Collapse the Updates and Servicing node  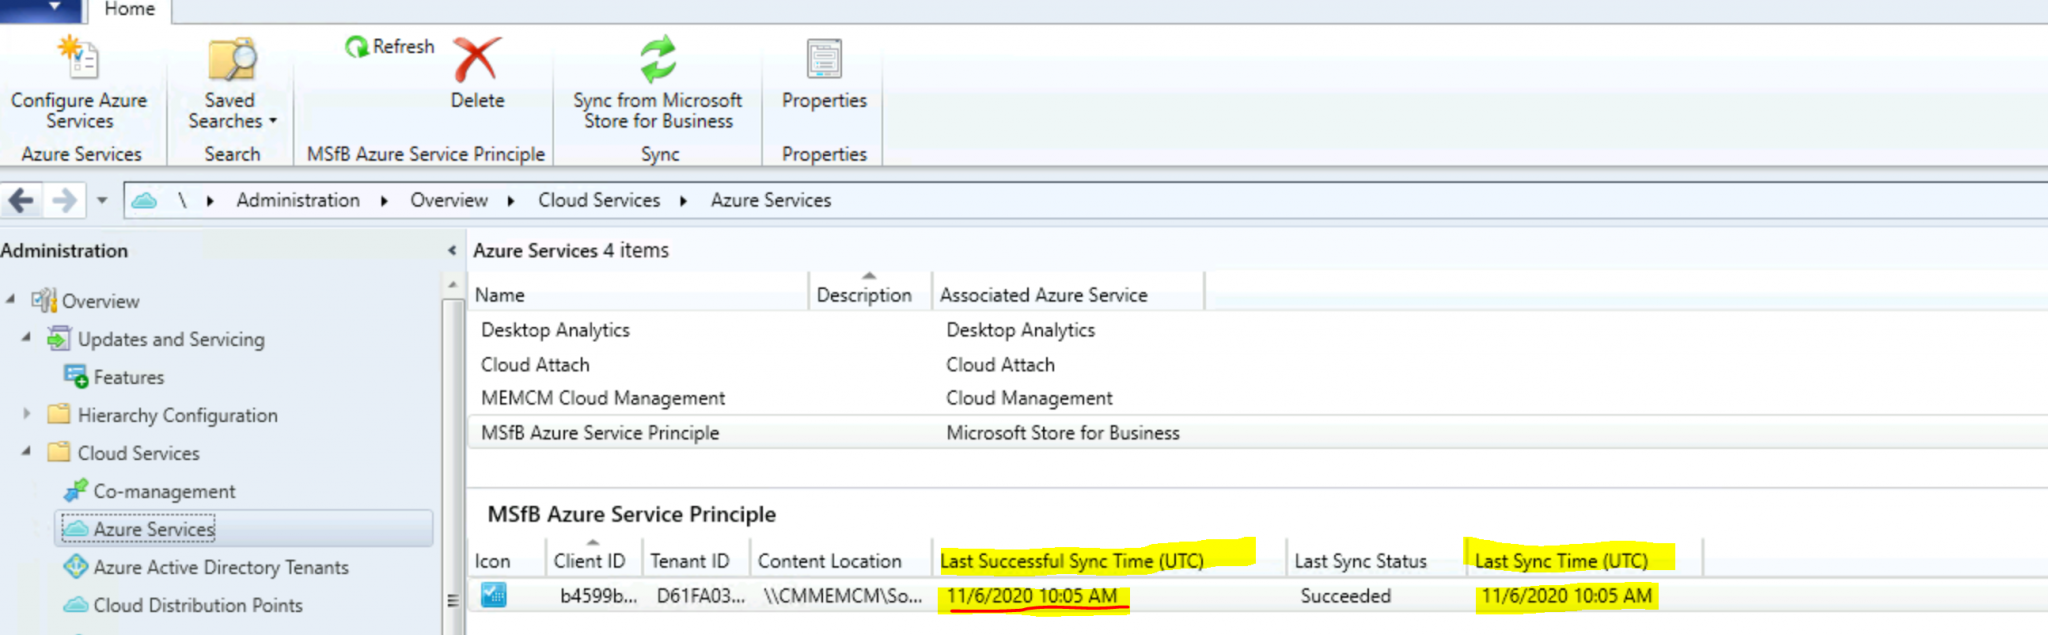[x=27, y=337]
